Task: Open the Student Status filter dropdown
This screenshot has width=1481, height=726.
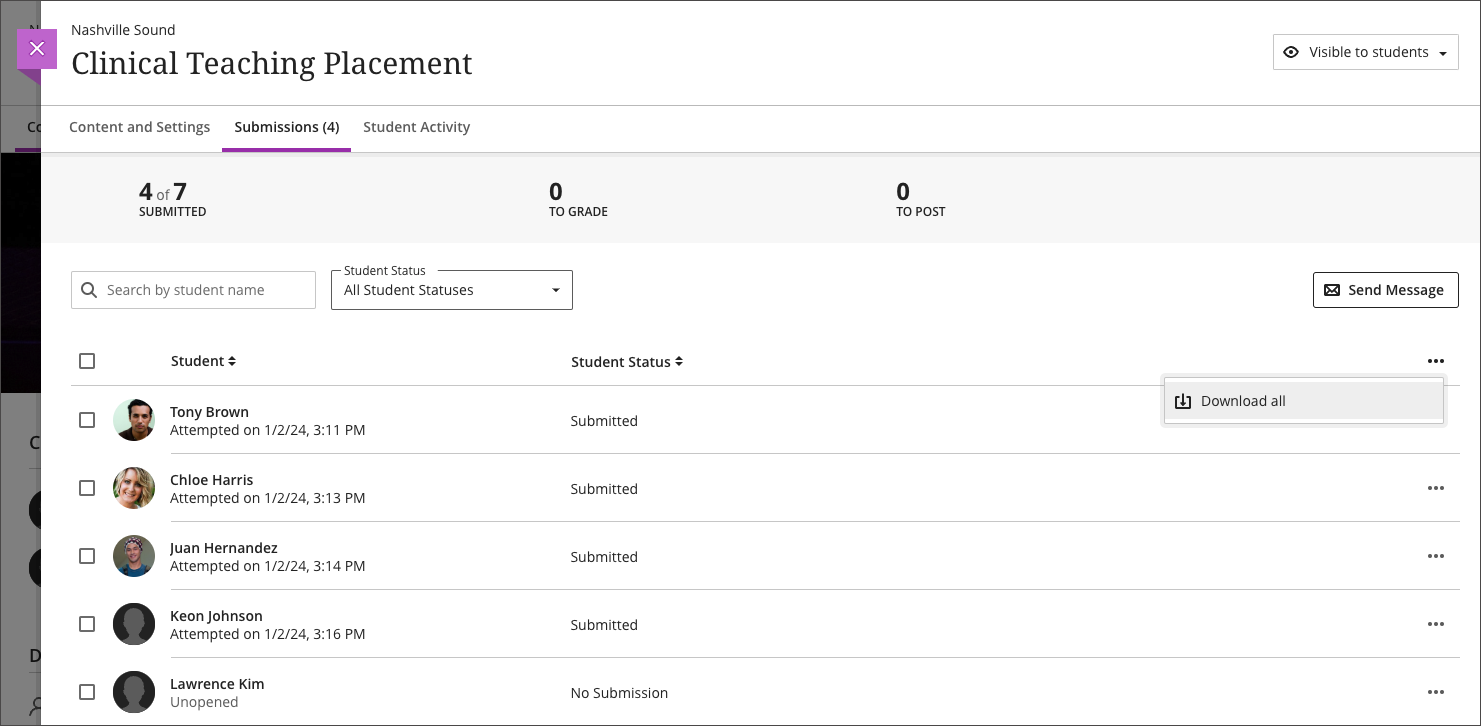Action: 451,290
